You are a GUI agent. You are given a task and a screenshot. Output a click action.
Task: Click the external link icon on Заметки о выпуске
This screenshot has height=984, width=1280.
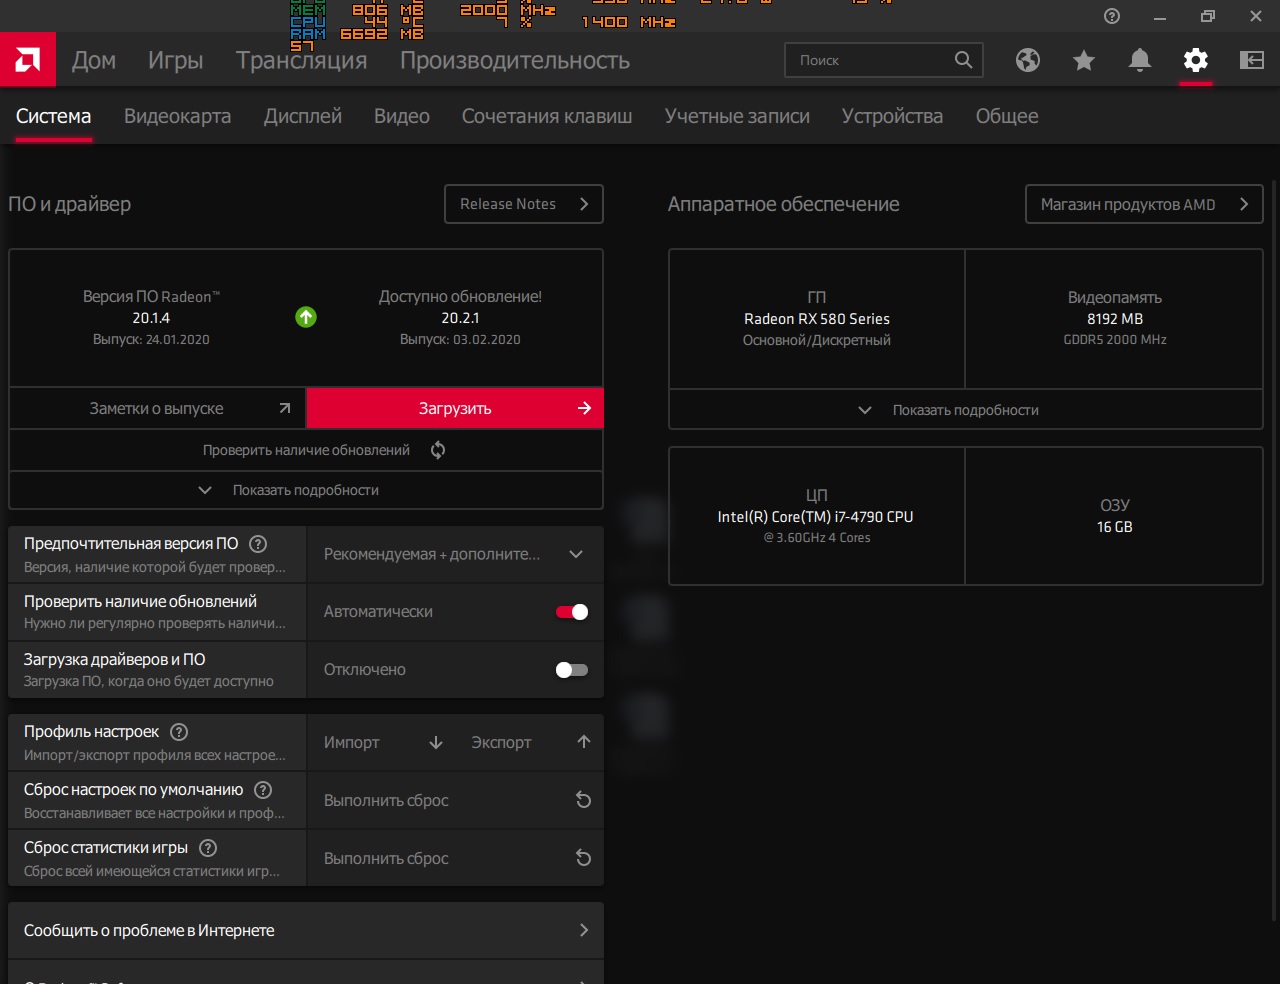point(285,408)
